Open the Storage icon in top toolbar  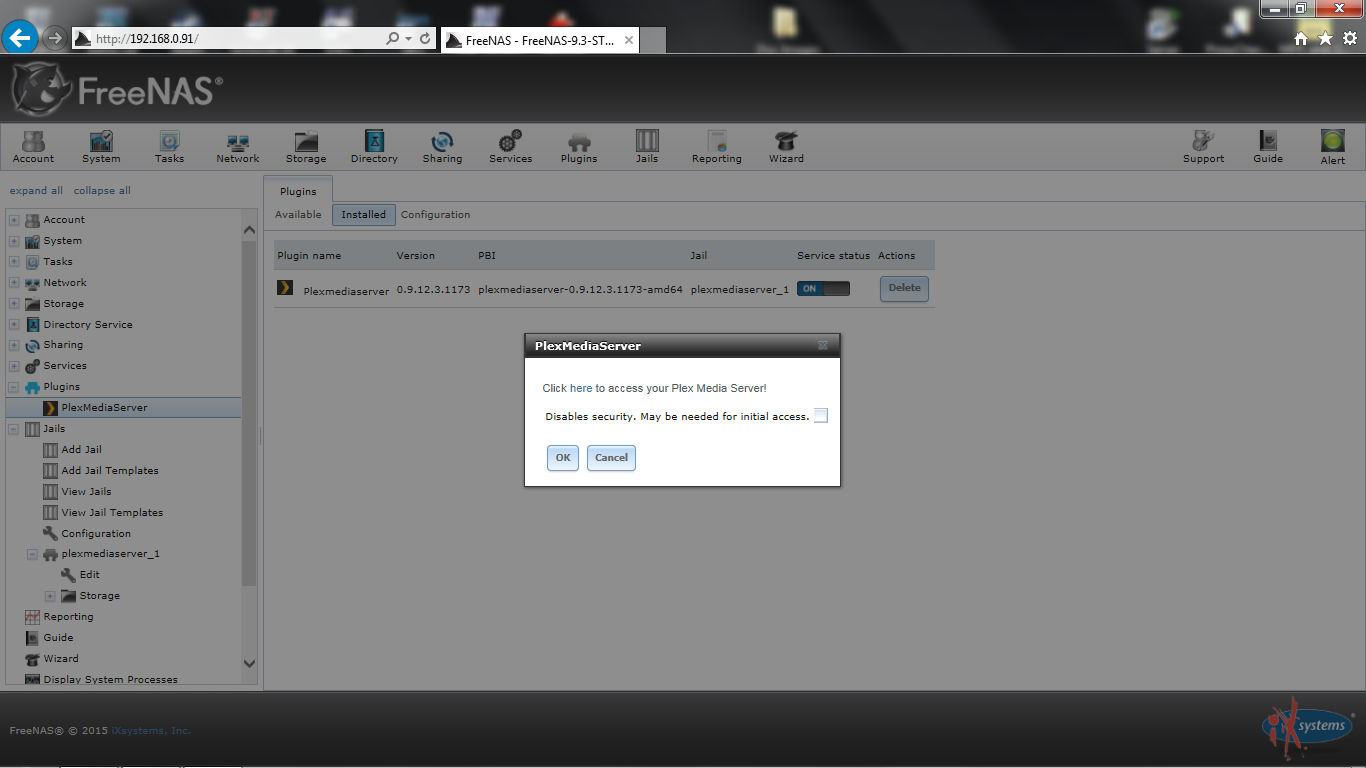point(305,147)
